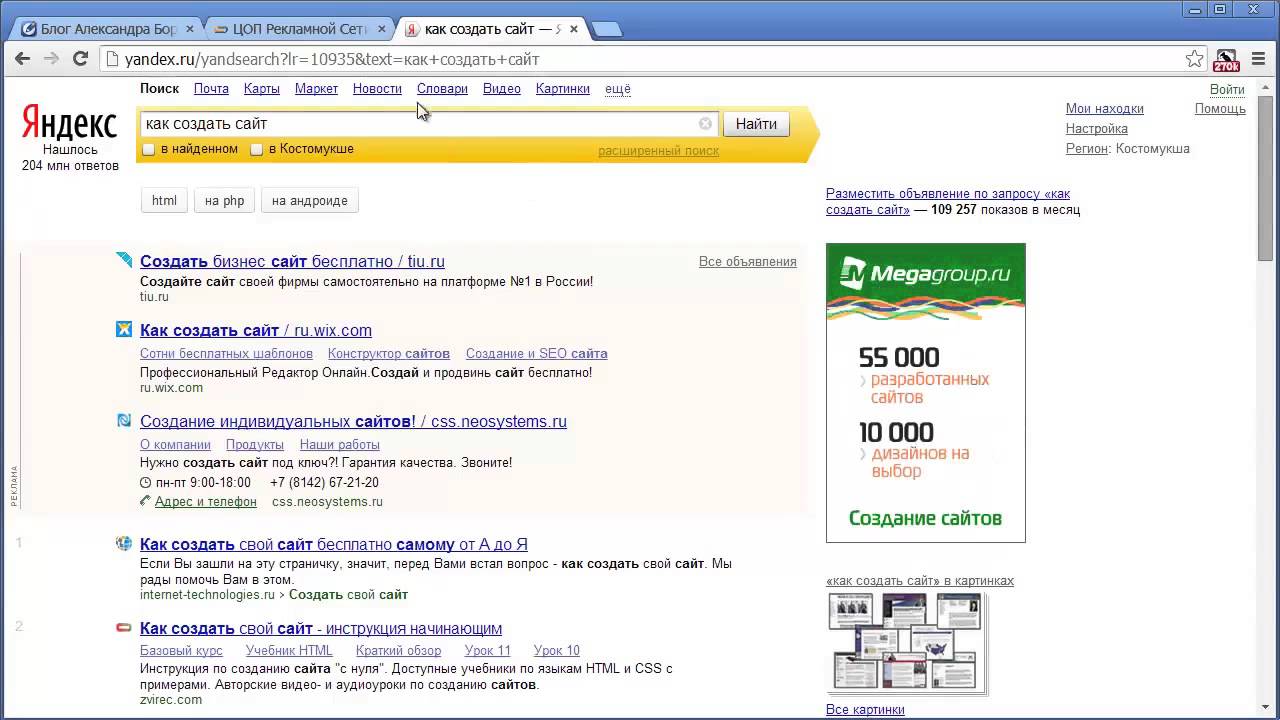Click the Найти search button
The width and height of the screenshot is (1280, 720).
756,124
